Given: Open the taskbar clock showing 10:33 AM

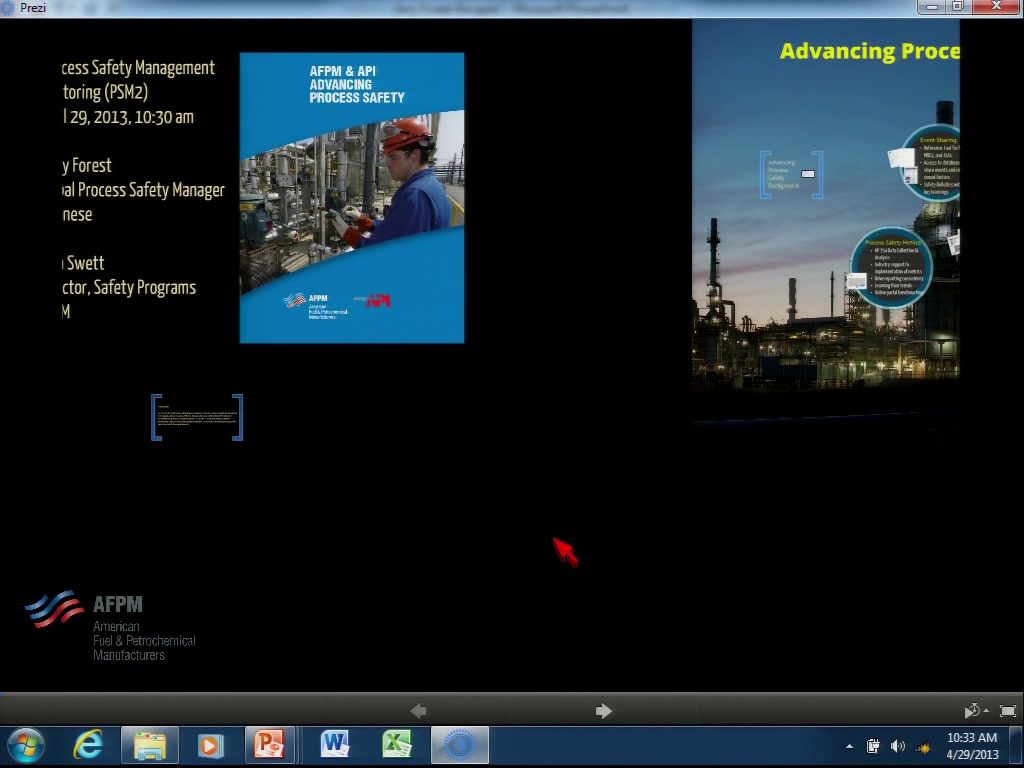Looking at the screenshot, I should pos(972,746).
